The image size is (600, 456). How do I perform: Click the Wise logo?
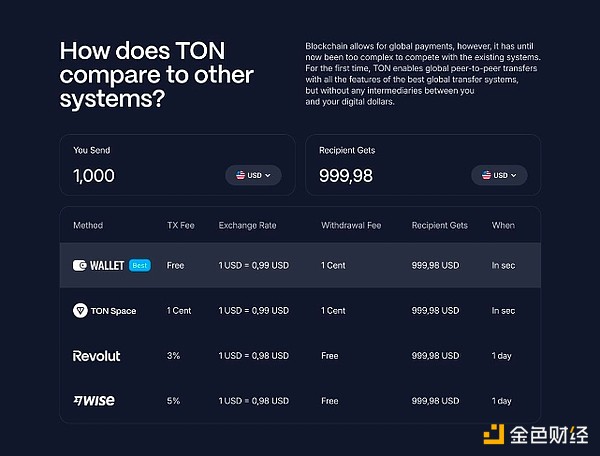pyautogui.click(x=94, y=401)
